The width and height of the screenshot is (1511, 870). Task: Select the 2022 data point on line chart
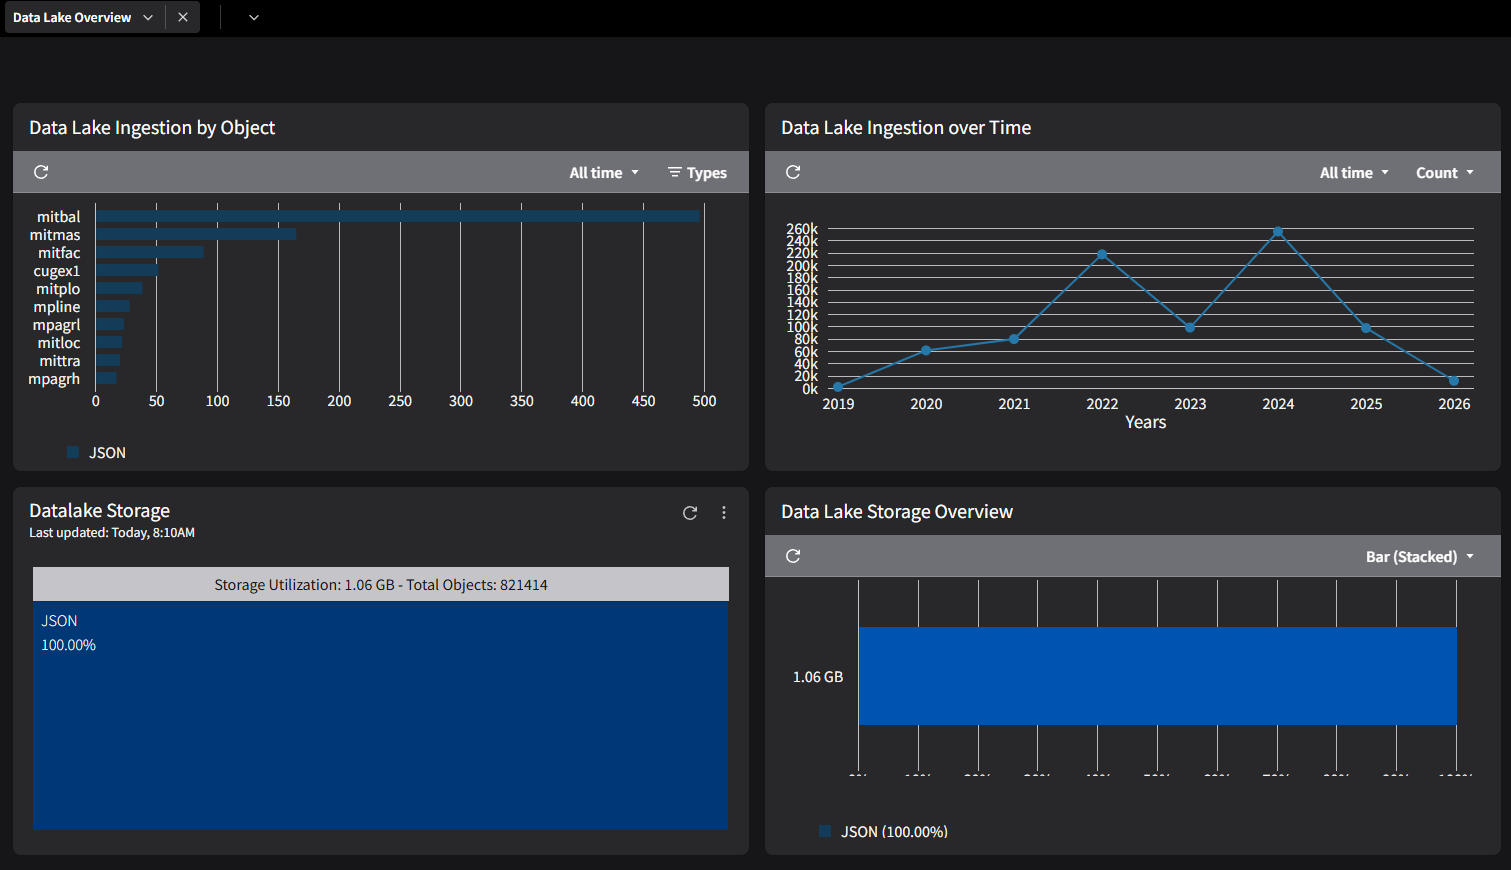(x=1102, y=254)
